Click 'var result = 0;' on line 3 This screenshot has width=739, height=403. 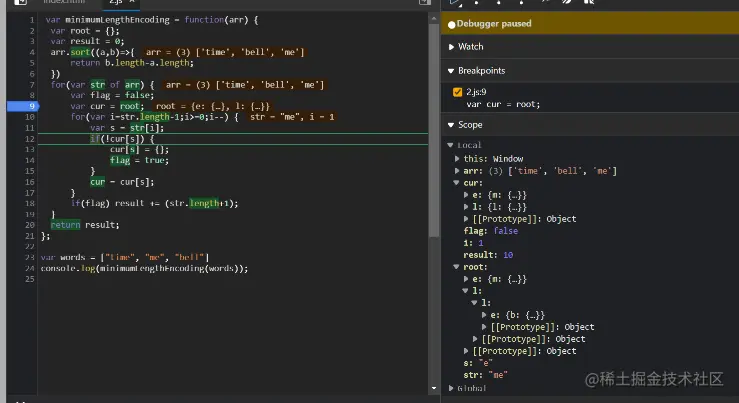(x=87, y=41)
